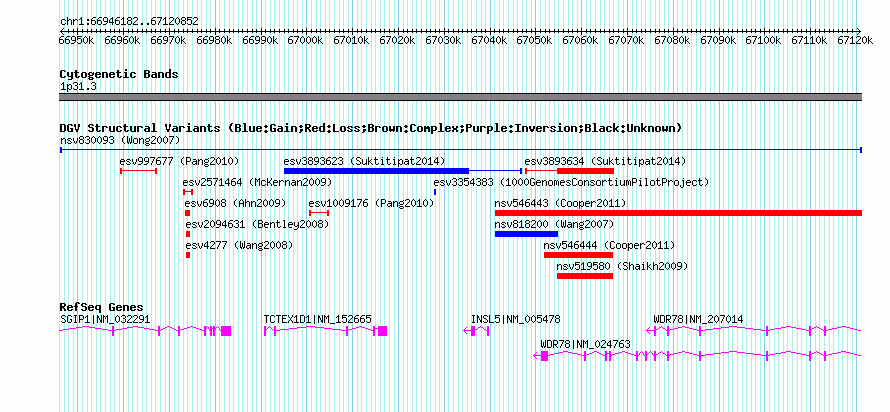This screenshot has width=890, height=412.
Task: Select the red esv1009176 loss glyph
Action: tap(318, 213)
